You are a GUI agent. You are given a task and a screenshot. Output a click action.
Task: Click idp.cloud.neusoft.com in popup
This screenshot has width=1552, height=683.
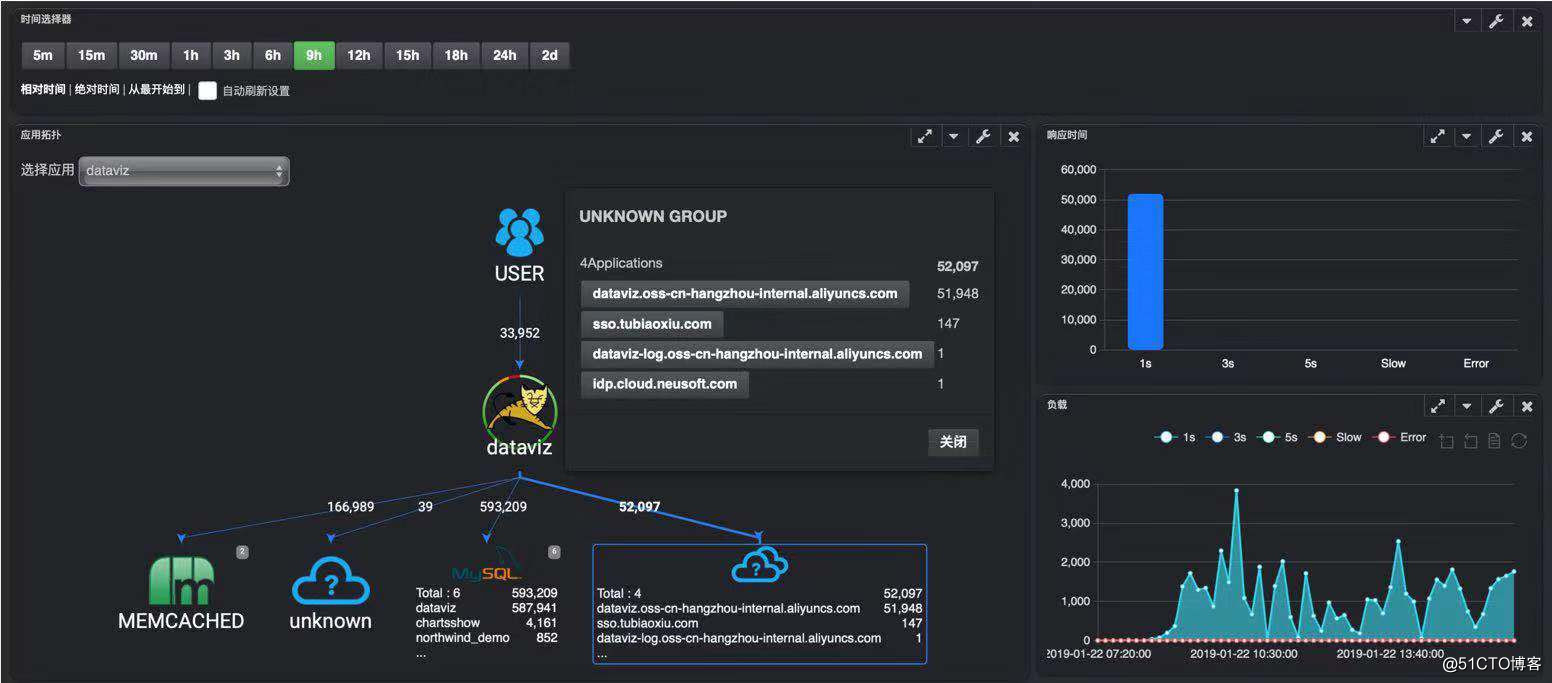[x=665, y=384]
